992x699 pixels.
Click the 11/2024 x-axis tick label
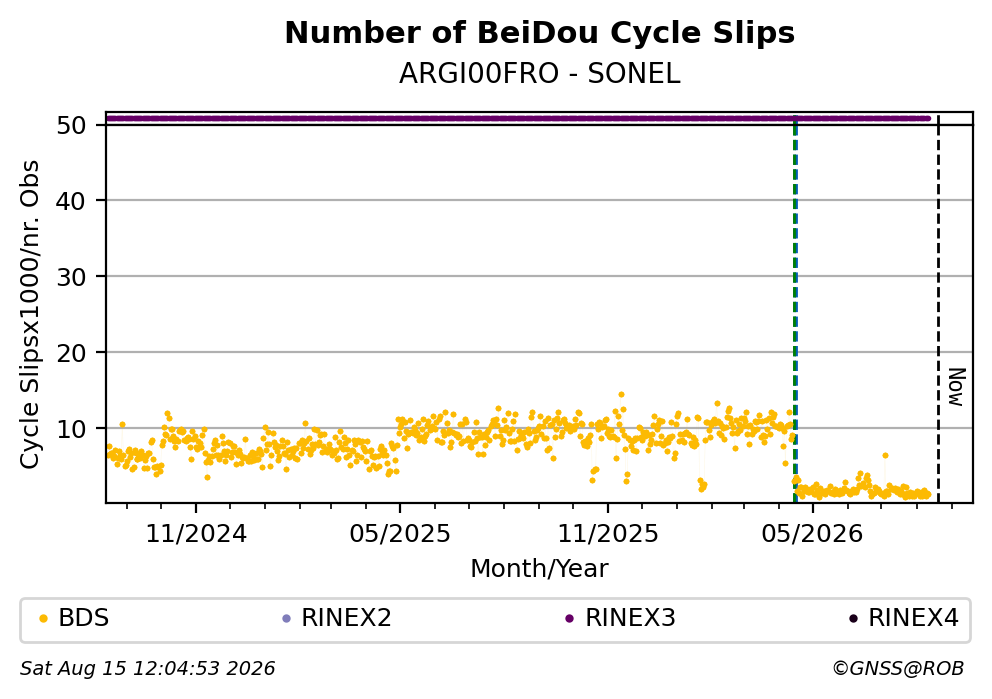(196, 534)
